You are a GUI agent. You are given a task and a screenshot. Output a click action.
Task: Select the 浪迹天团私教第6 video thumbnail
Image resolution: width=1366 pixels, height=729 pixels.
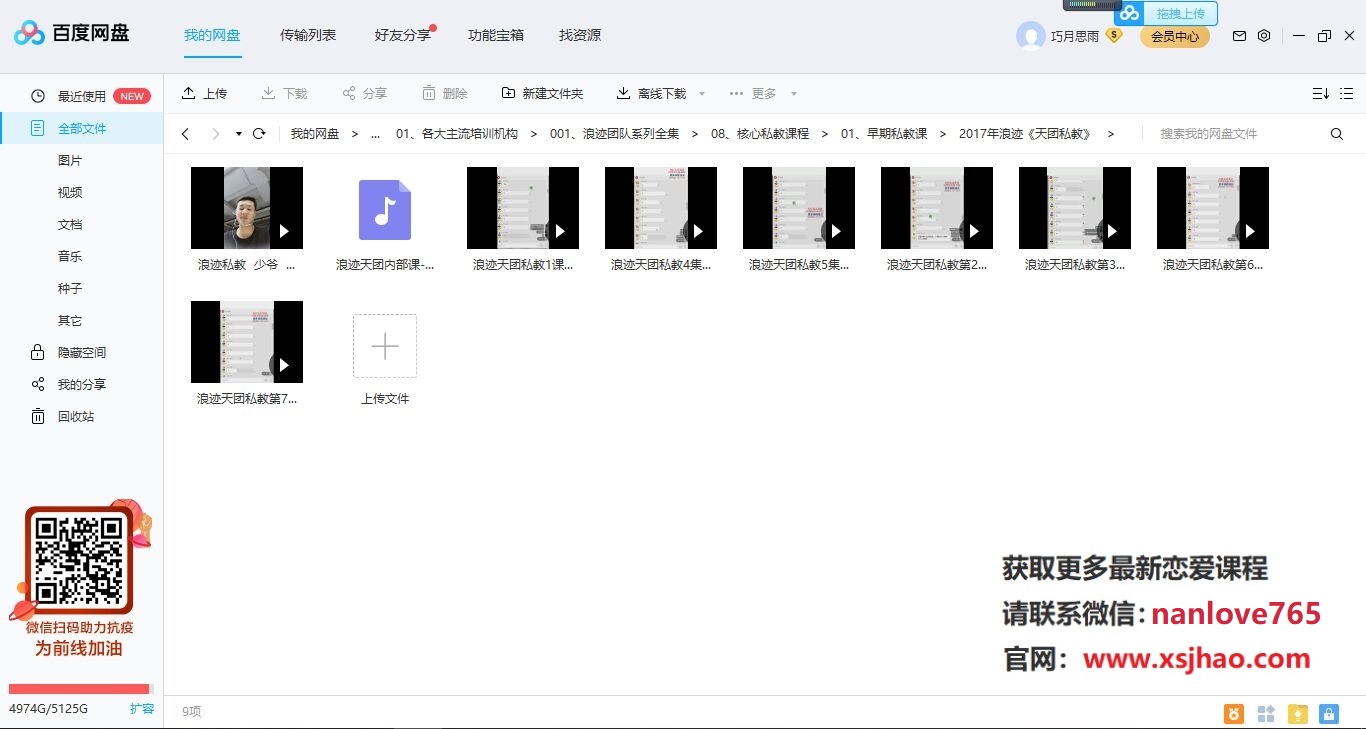tap(1213, 208)
